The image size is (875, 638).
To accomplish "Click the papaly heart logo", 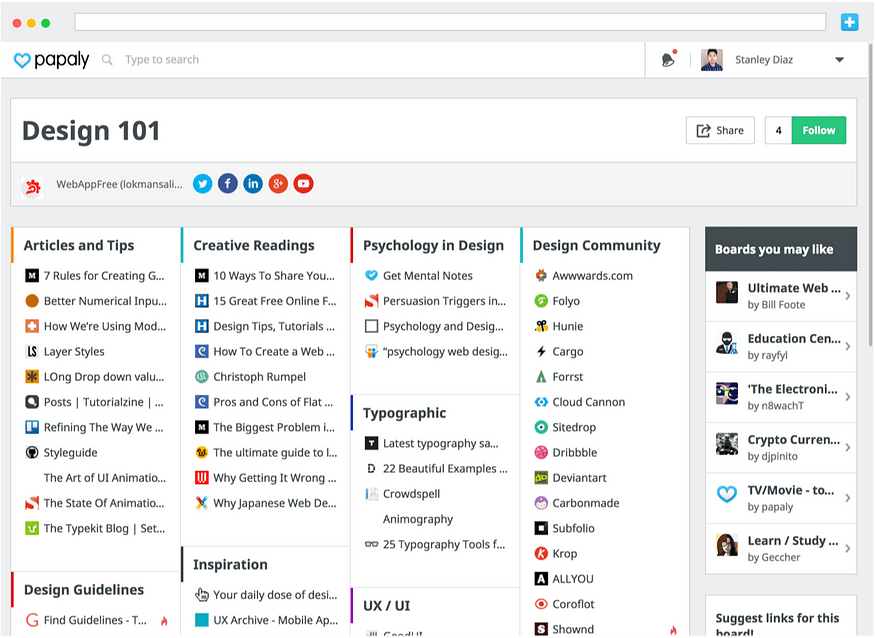I will coord(22,60).
